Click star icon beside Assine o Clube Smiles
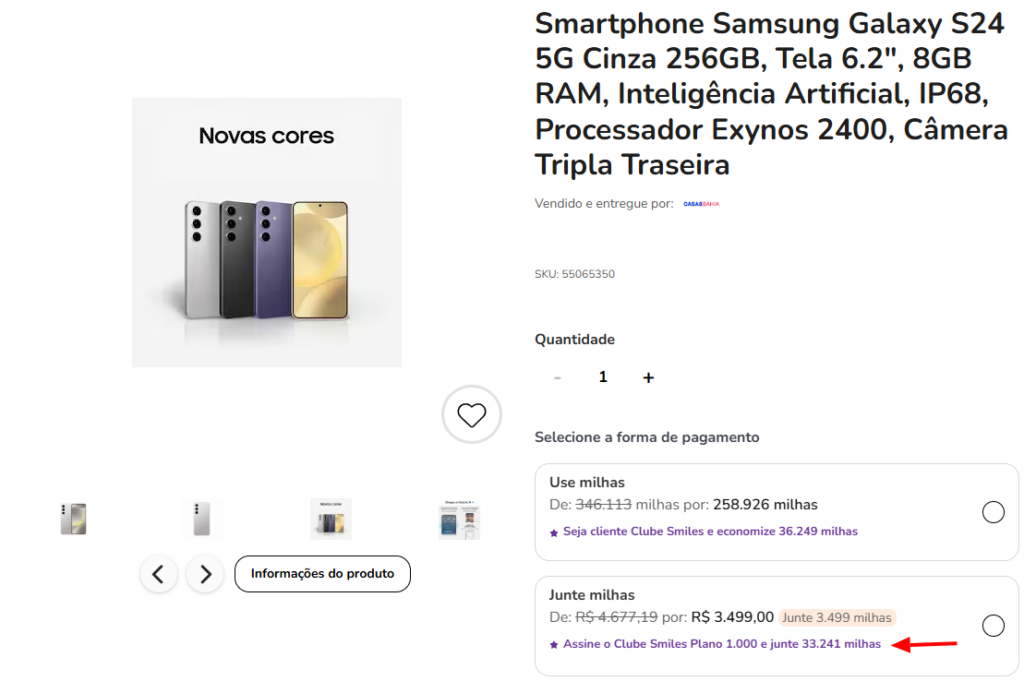1024x681 pixels. (x=554, y=645)
